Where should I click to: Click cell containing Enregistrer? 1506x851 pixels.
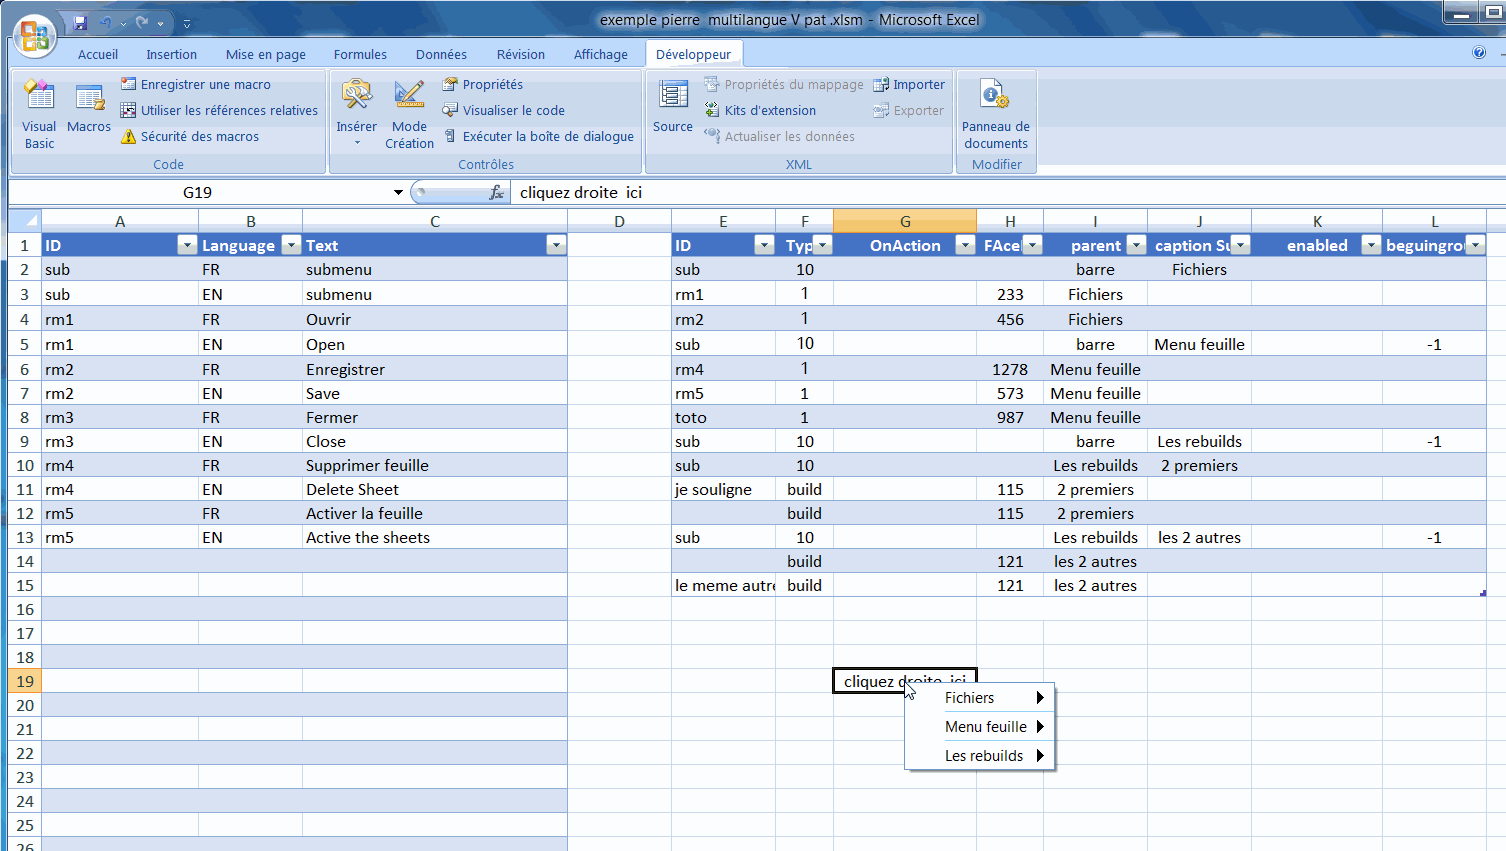point(435,369)
